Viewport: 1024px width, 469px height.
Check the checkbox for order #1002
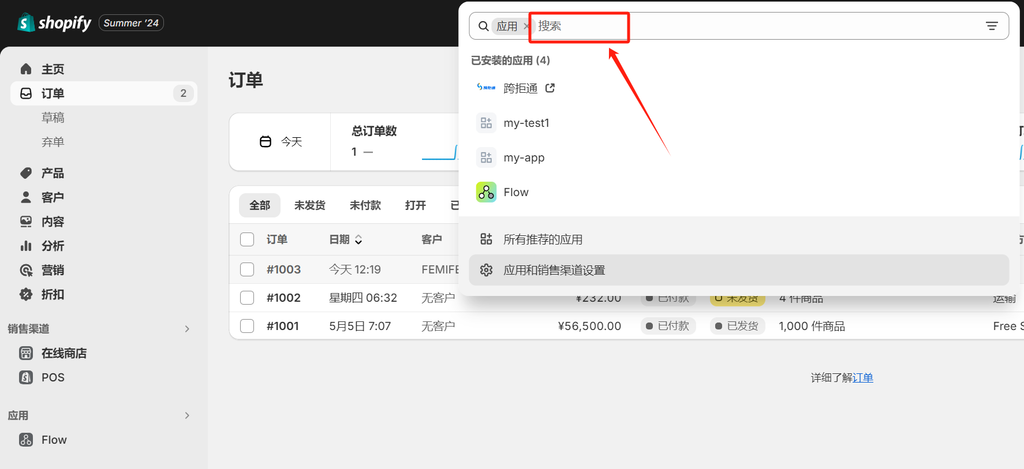247,298
